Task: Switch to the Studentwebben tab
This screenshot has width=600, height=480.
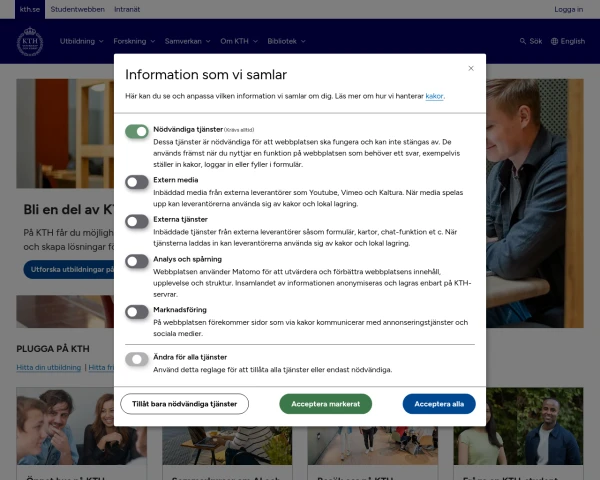Action: click(78, 9)
